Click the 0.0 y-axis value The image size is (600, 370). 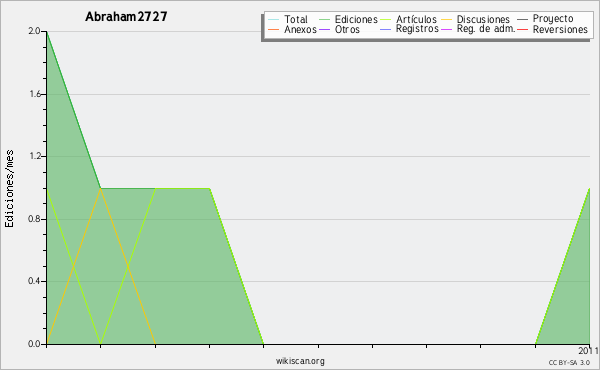34,344
